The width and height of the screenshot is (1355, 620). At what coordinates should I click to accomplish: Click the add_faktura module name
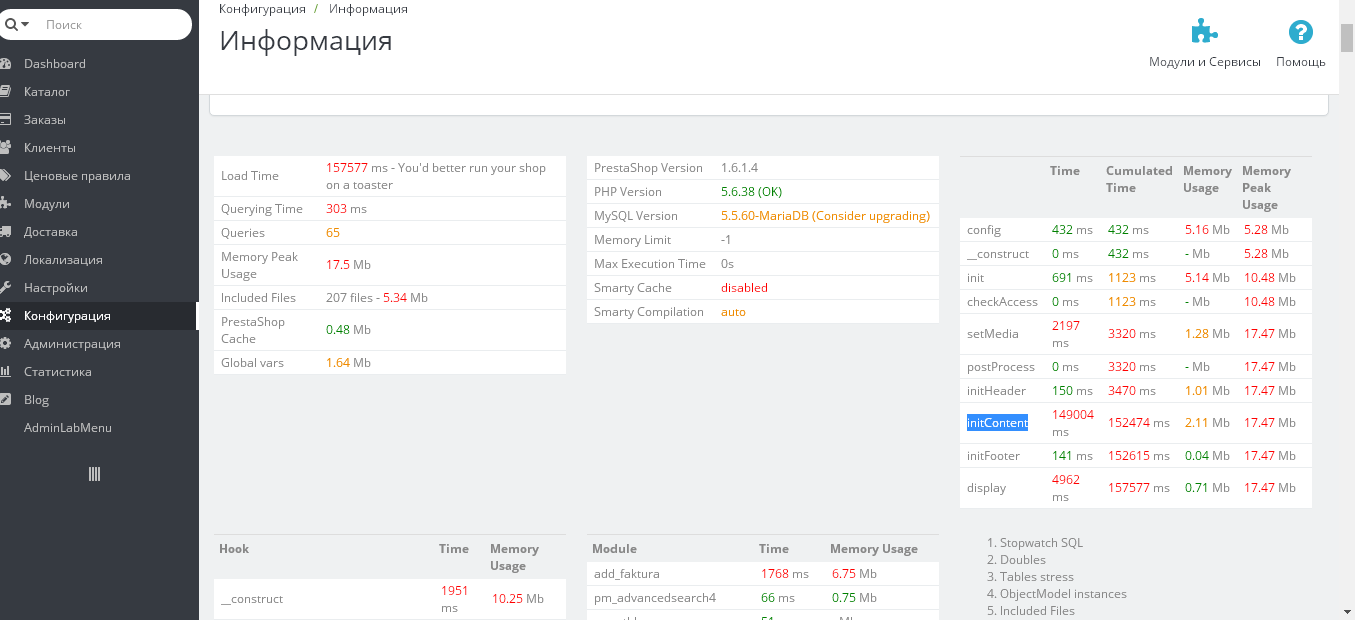click(627, 574)
